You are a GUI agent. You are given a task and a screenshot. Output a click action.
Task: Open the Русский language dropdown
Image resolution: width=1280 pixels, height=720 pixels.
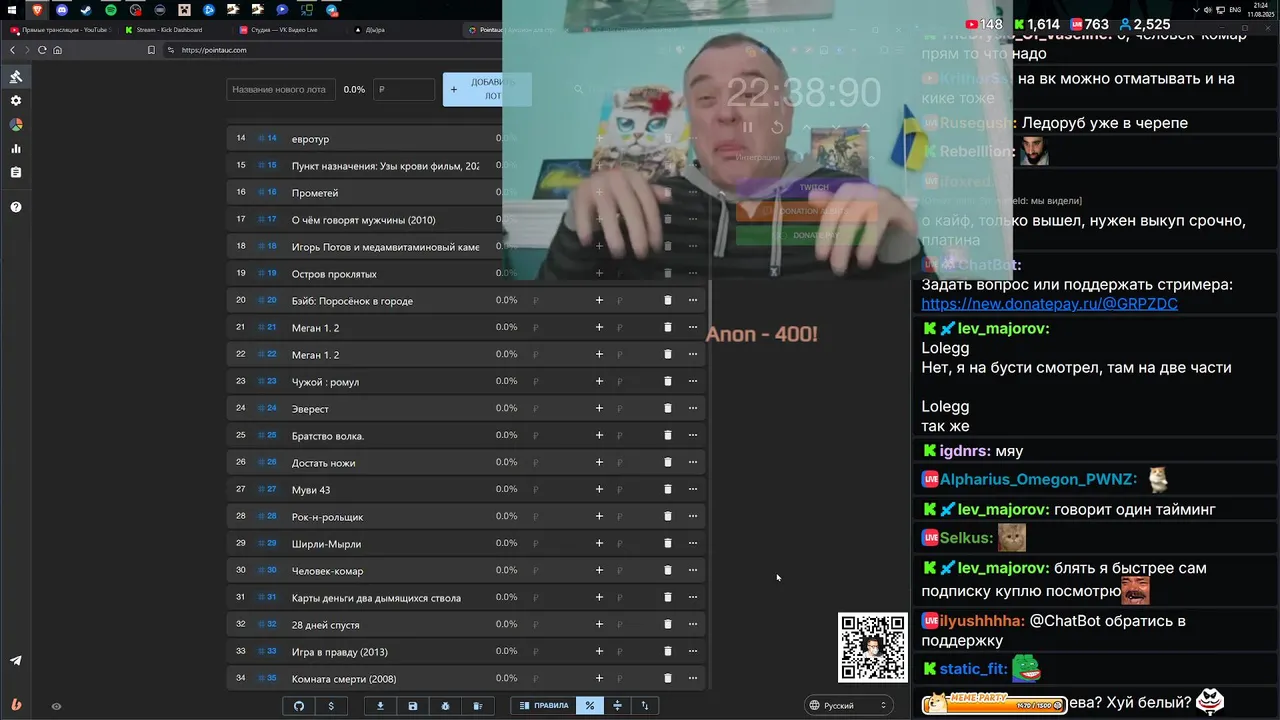point(848,706)
